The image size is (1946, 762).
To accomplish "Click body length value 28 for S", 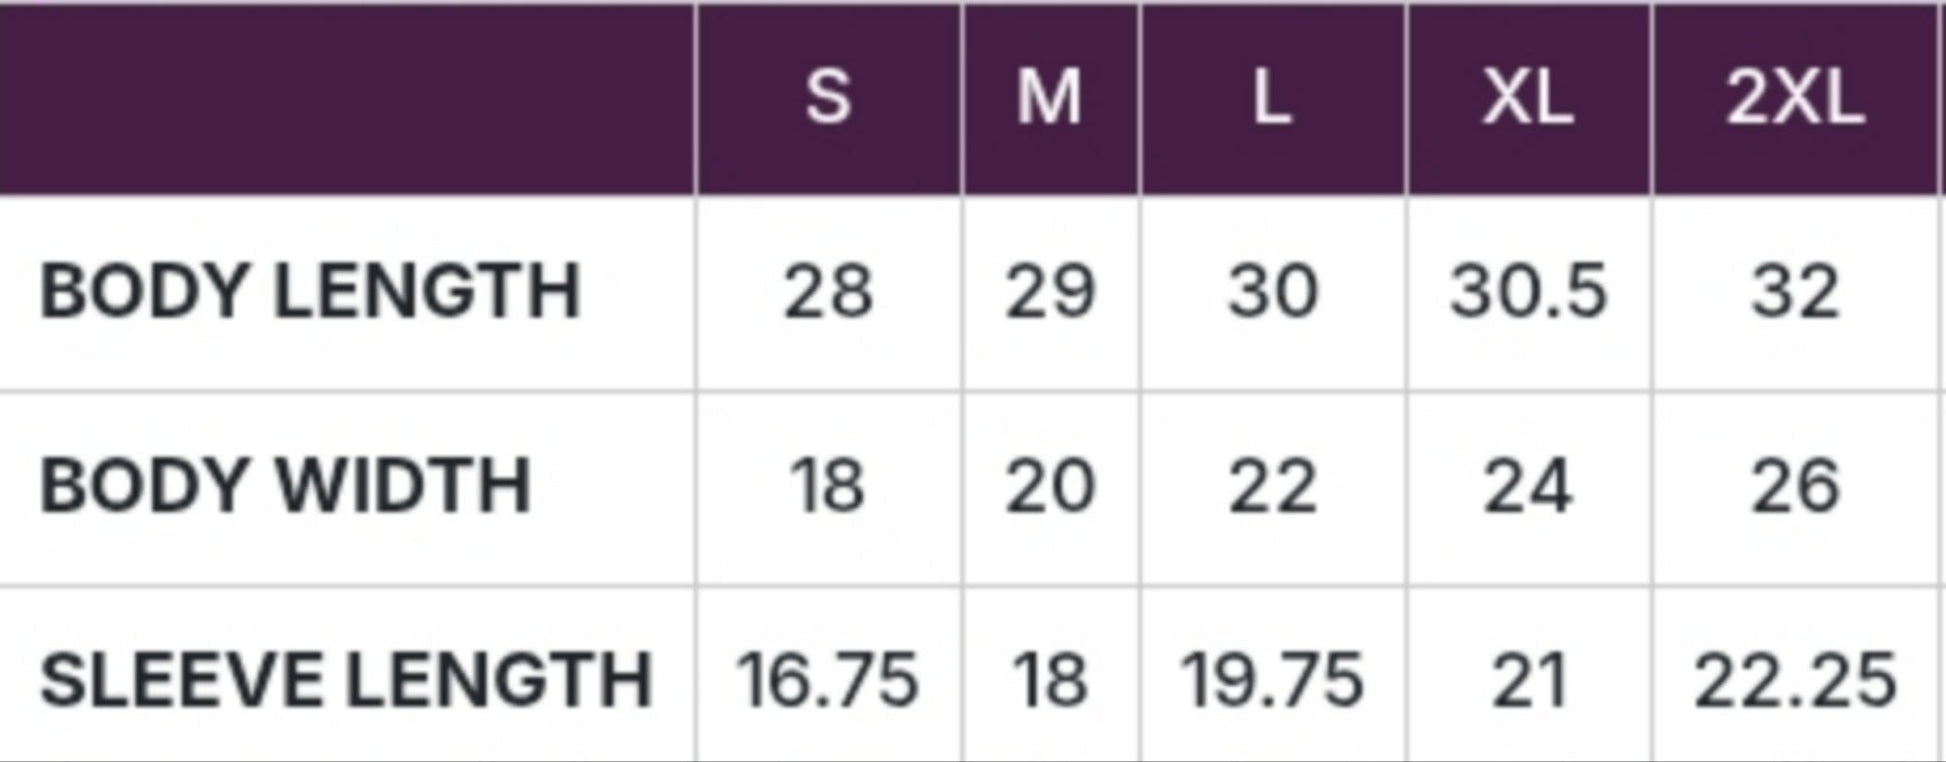I will click(x=827, y=292).
